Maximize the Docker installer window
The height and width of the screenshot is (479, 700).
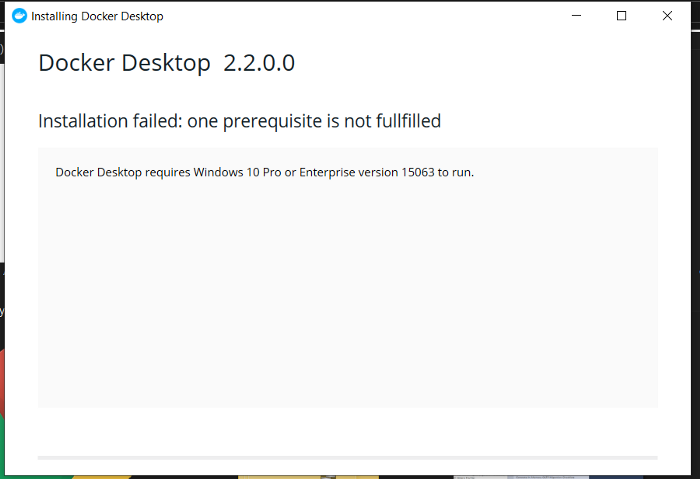[621, 16]
